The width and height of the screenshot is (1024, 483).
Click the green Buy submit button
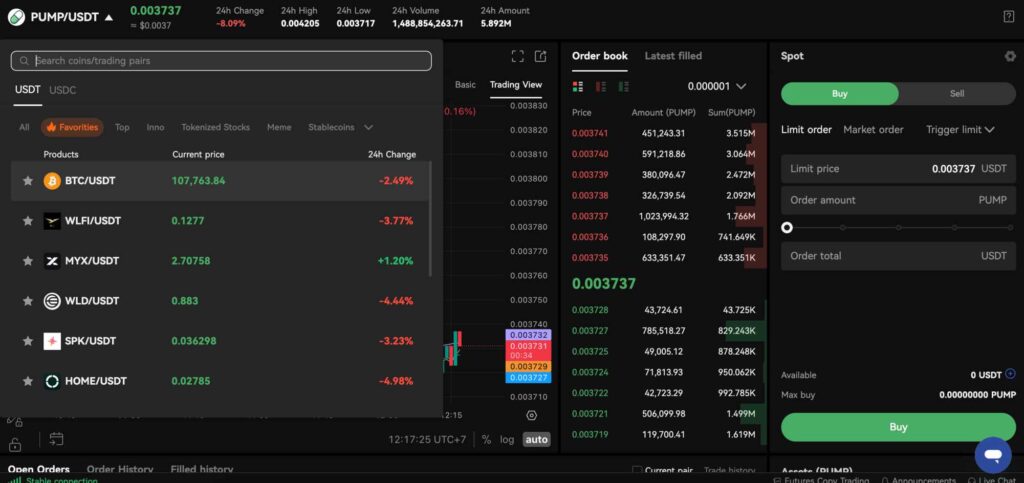click(x=898, y=427)
